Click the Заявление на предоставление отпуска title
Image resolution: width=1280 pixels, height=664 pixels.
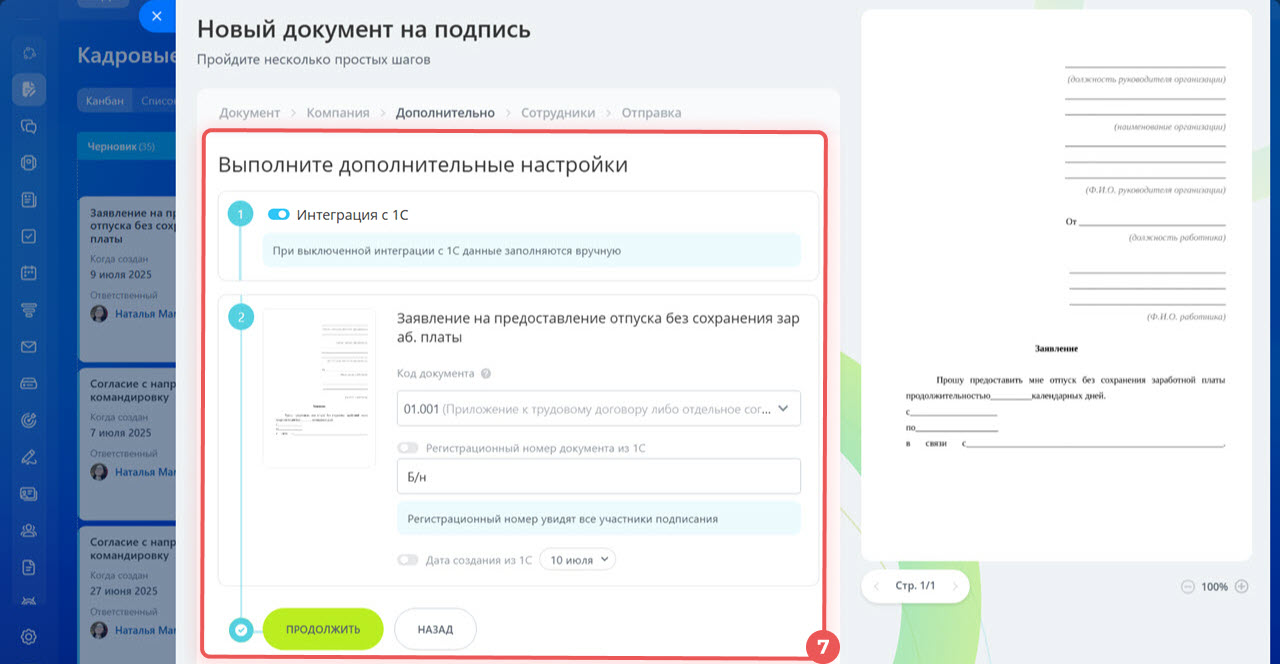click(x=599, y=328)
